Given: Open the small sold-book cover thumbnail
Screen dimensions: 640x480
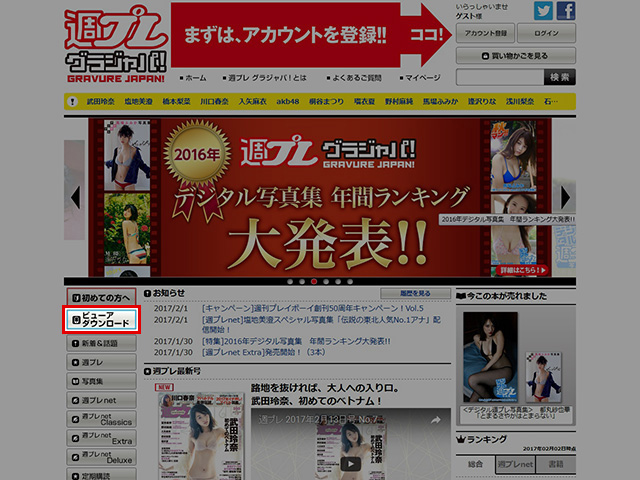Looking at the screenshot, I should click(x=543, y=377).
